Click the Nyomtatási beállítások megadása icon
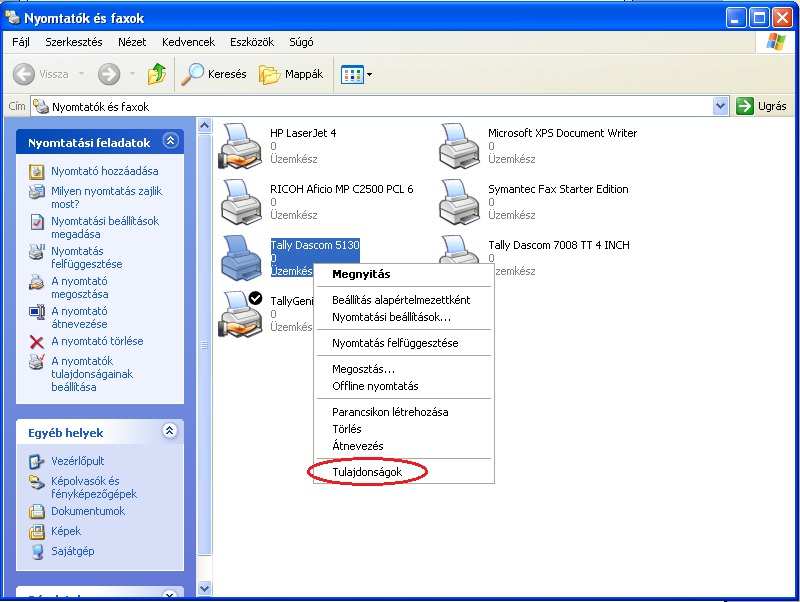The image size is (800, 602). pos(37,222)
